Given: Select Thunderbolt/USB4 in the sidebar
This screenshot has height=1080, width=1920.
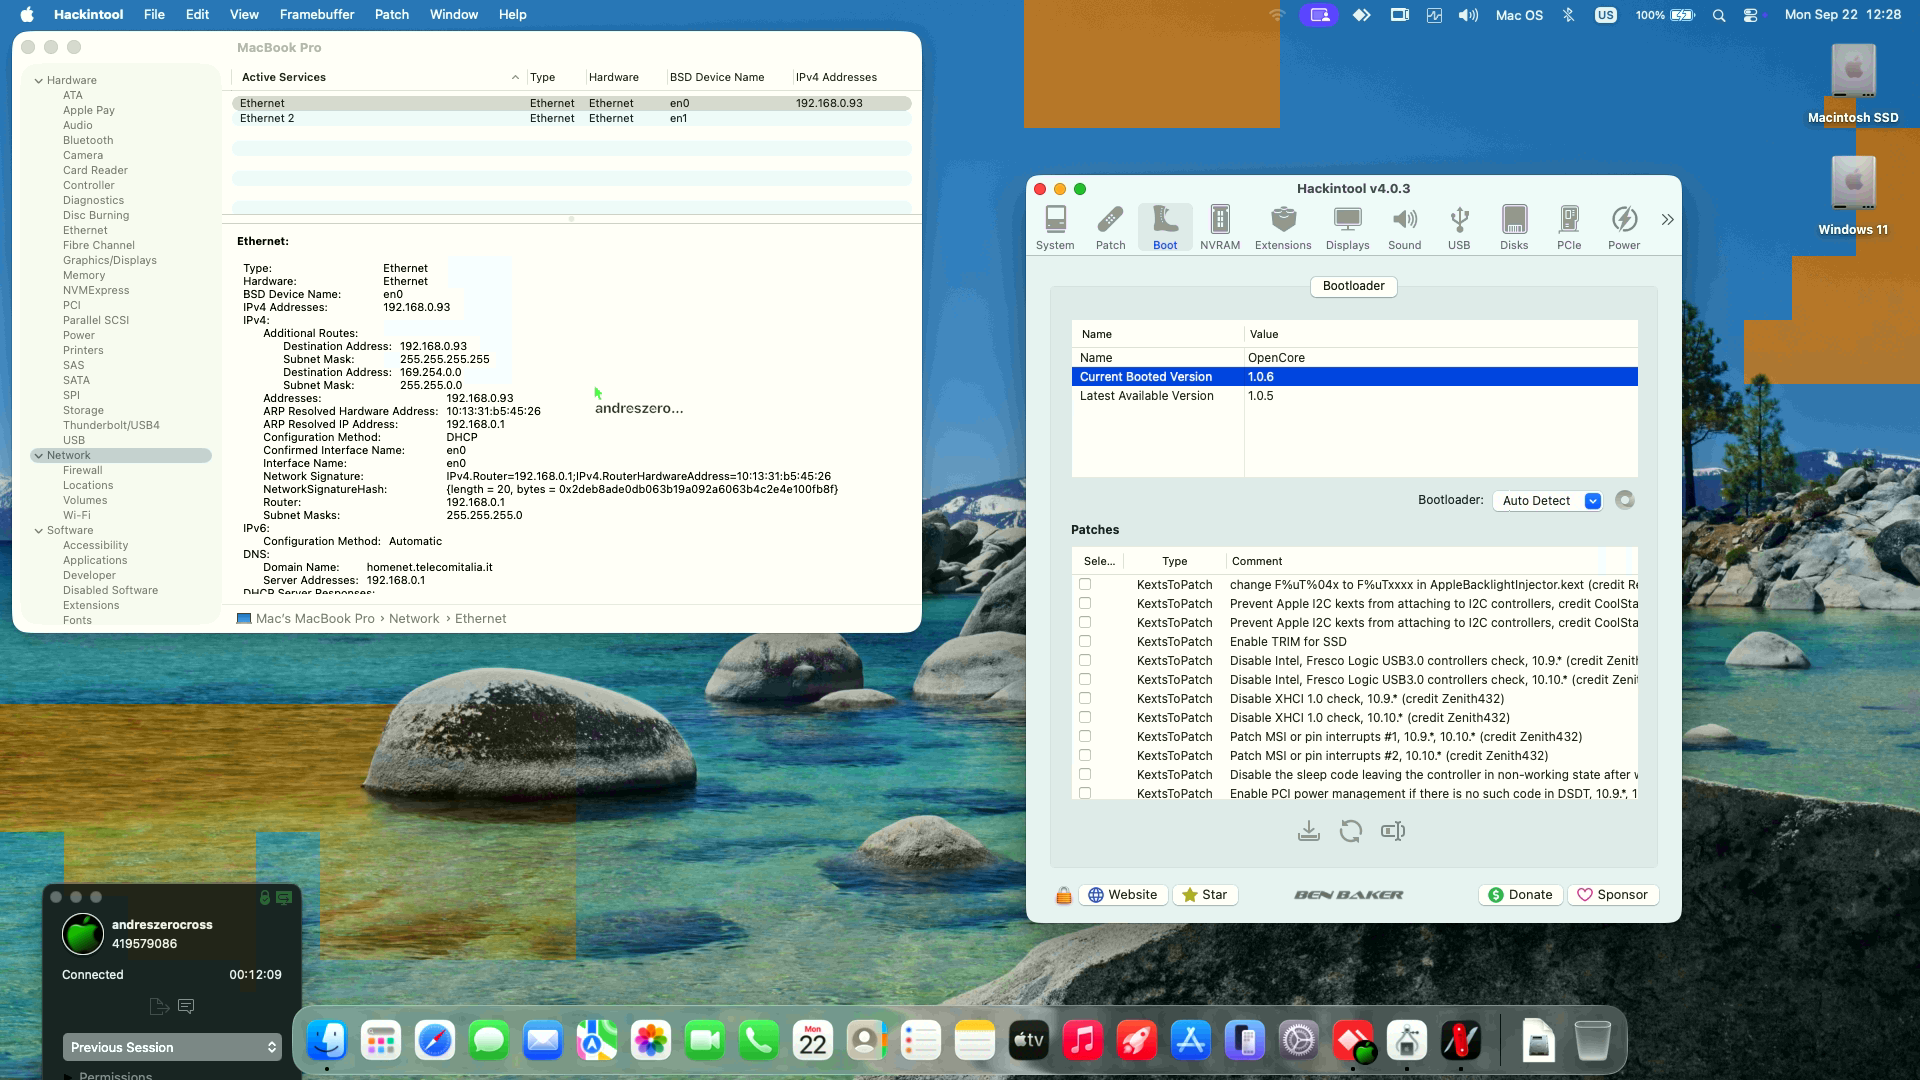Looking at the screenshot, I should tap(111, 426).
